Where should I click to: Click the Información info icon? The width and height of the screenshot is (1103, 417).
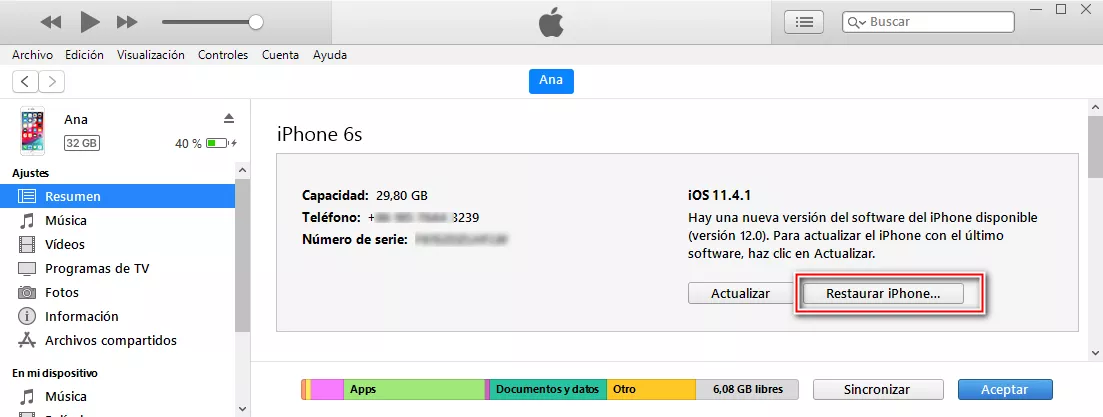tap(27, 316)
